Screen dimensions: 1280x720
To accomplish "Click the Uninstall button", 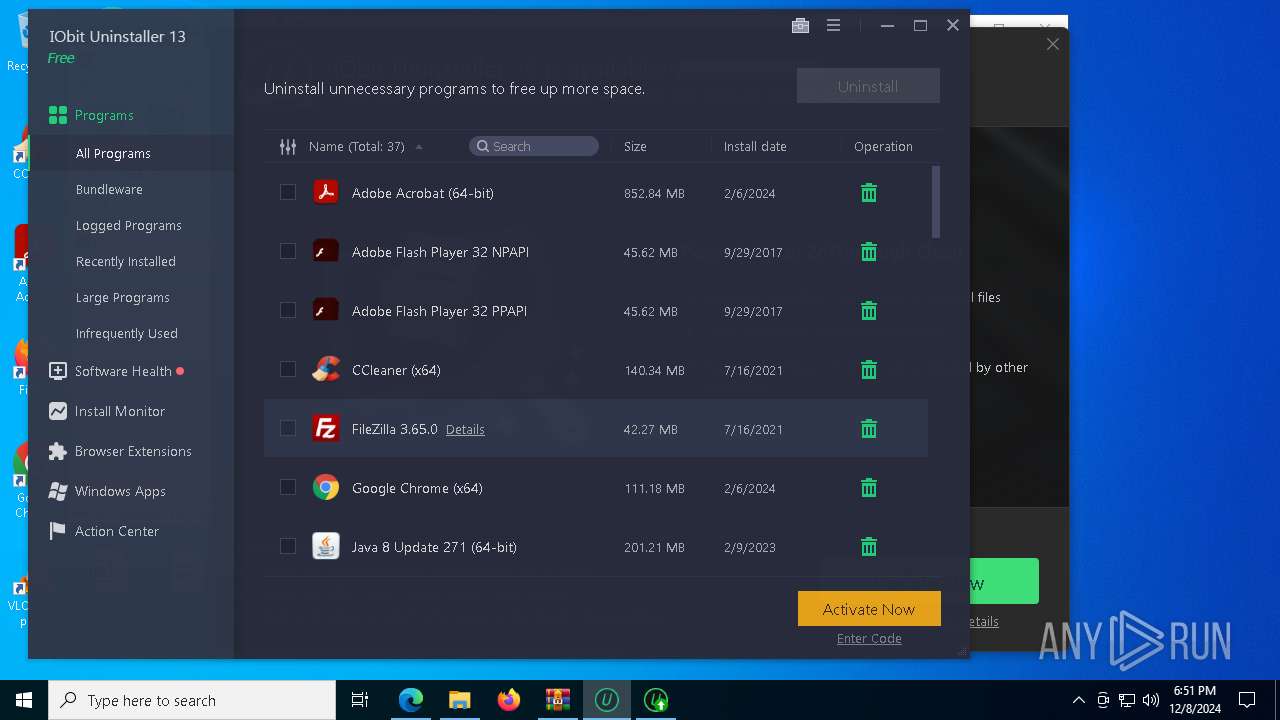I will pyautogui.click(x=868, y=86).
